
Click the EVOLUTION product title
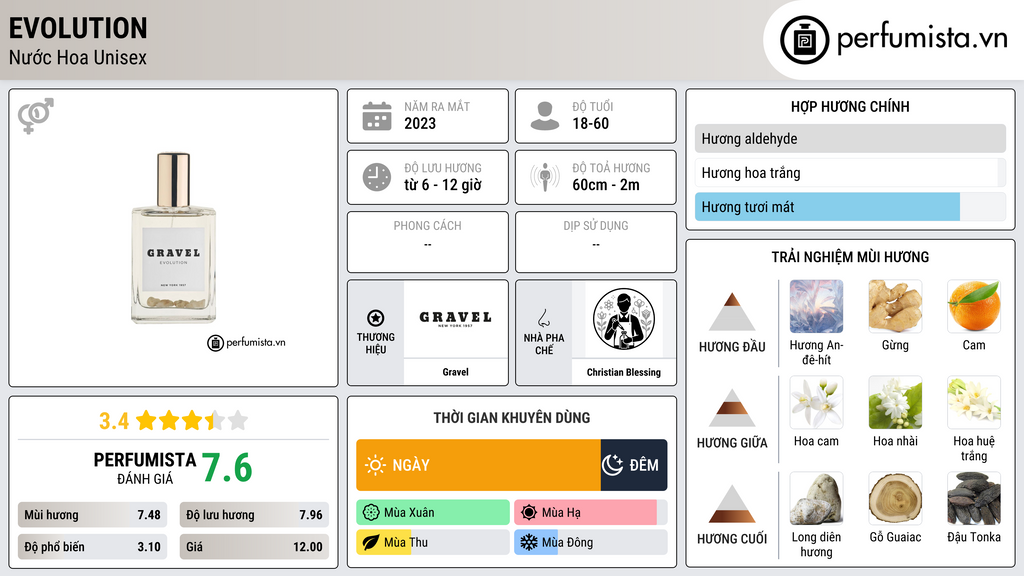tap(78, 28)
